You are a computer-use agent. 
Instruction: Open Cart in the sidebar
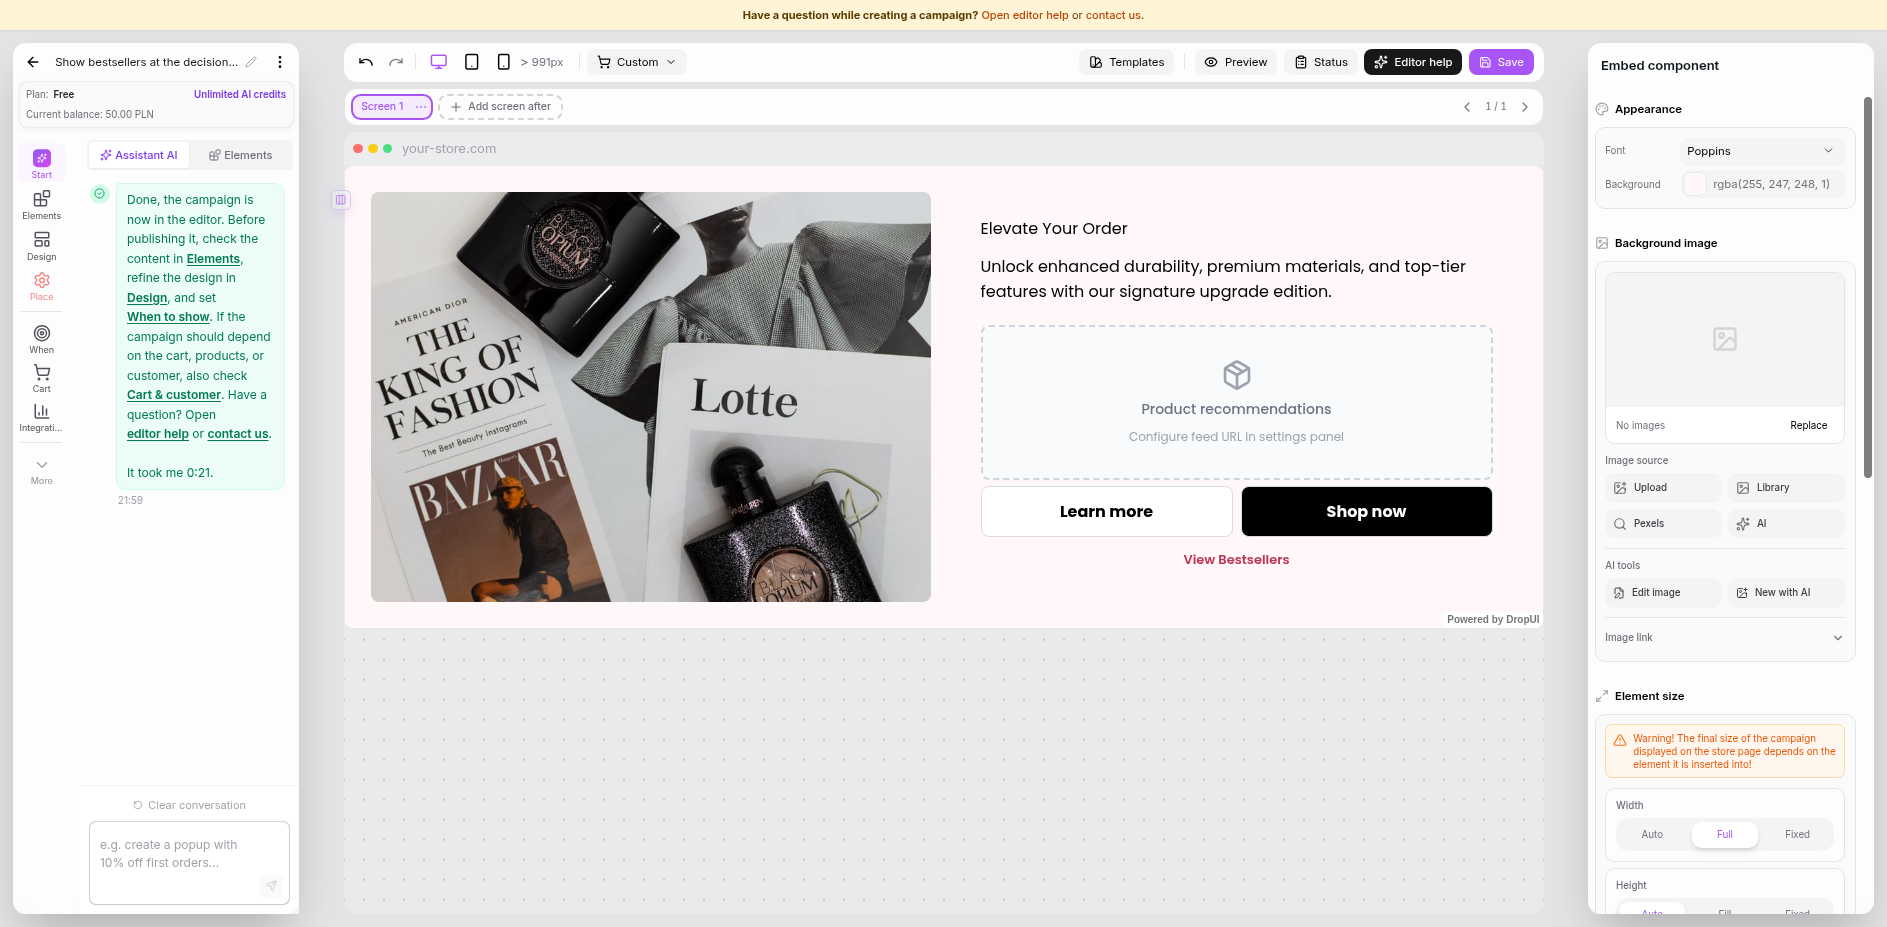[42, 378]
